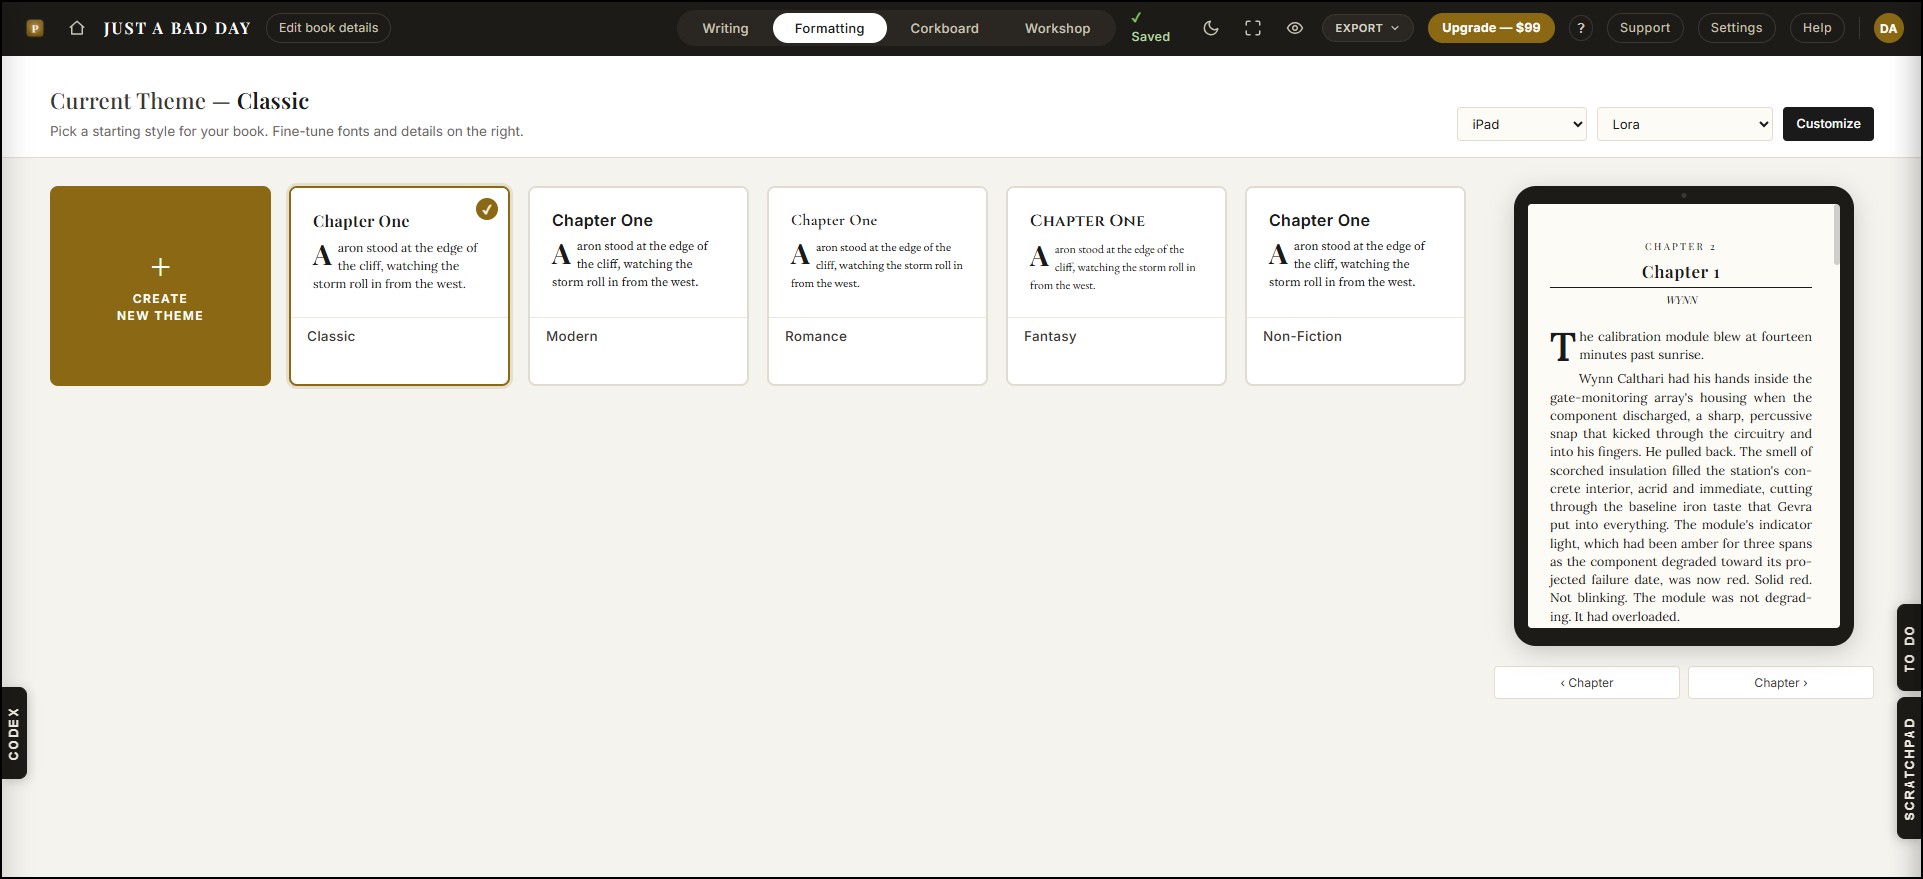Open the SCRATCHPAD side panel
Viewport: 1923px width, 879px height.
(1909, 768)
